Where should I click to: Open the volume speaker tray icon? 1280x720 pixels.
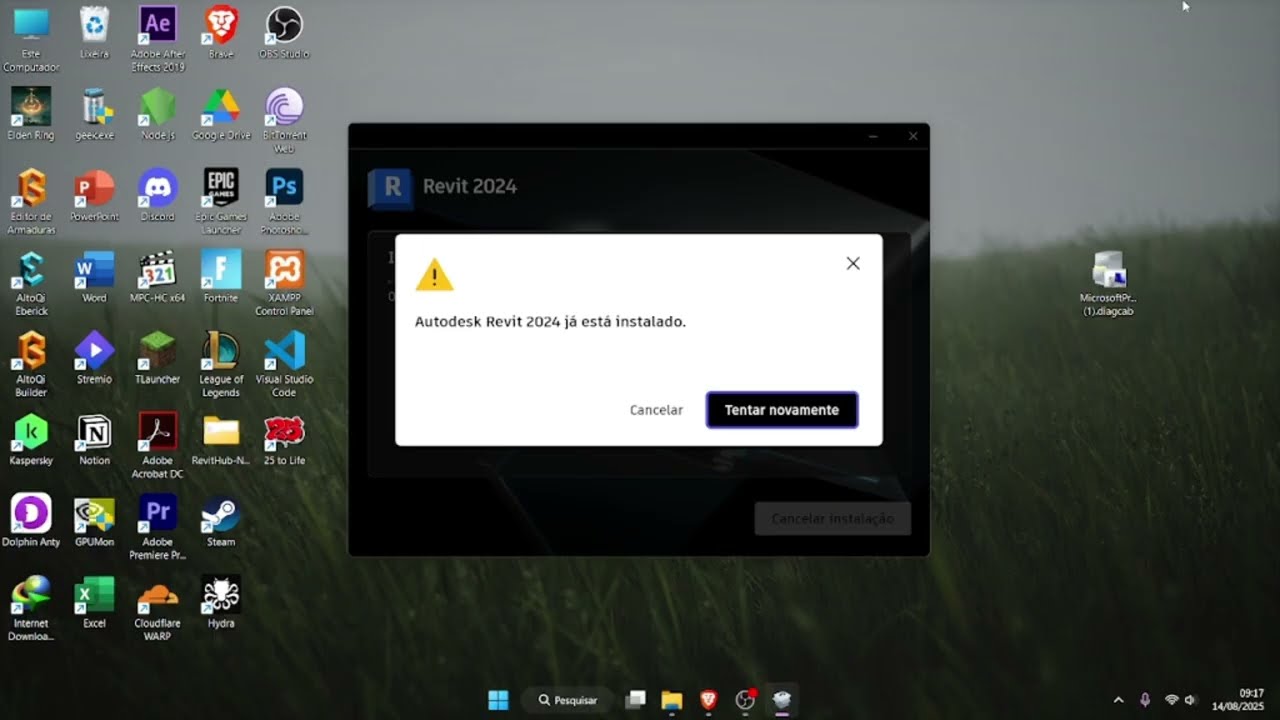pos(1190,700)
